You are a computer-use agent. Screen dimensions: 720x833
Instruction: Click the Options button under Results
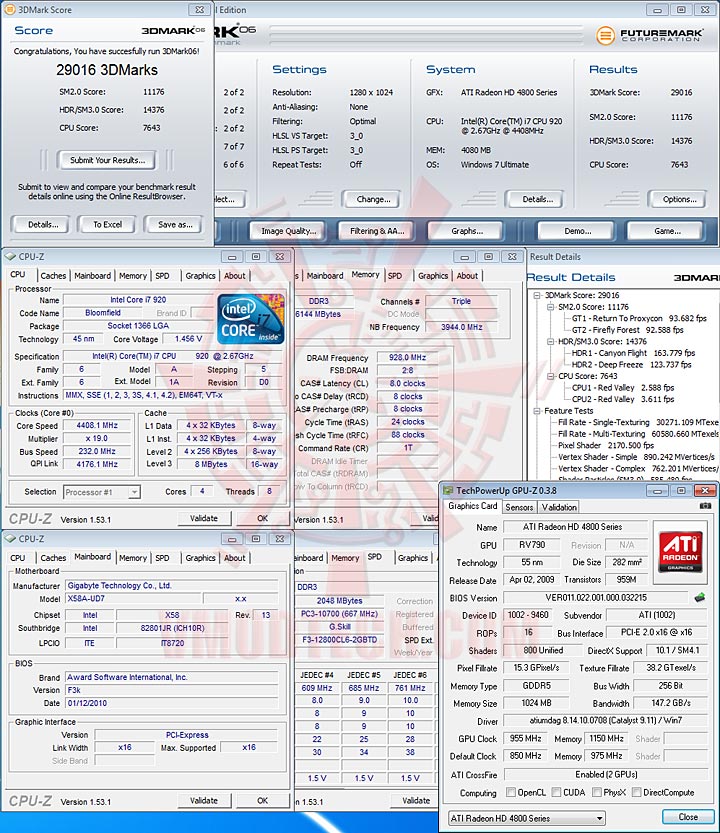point(679,199)
